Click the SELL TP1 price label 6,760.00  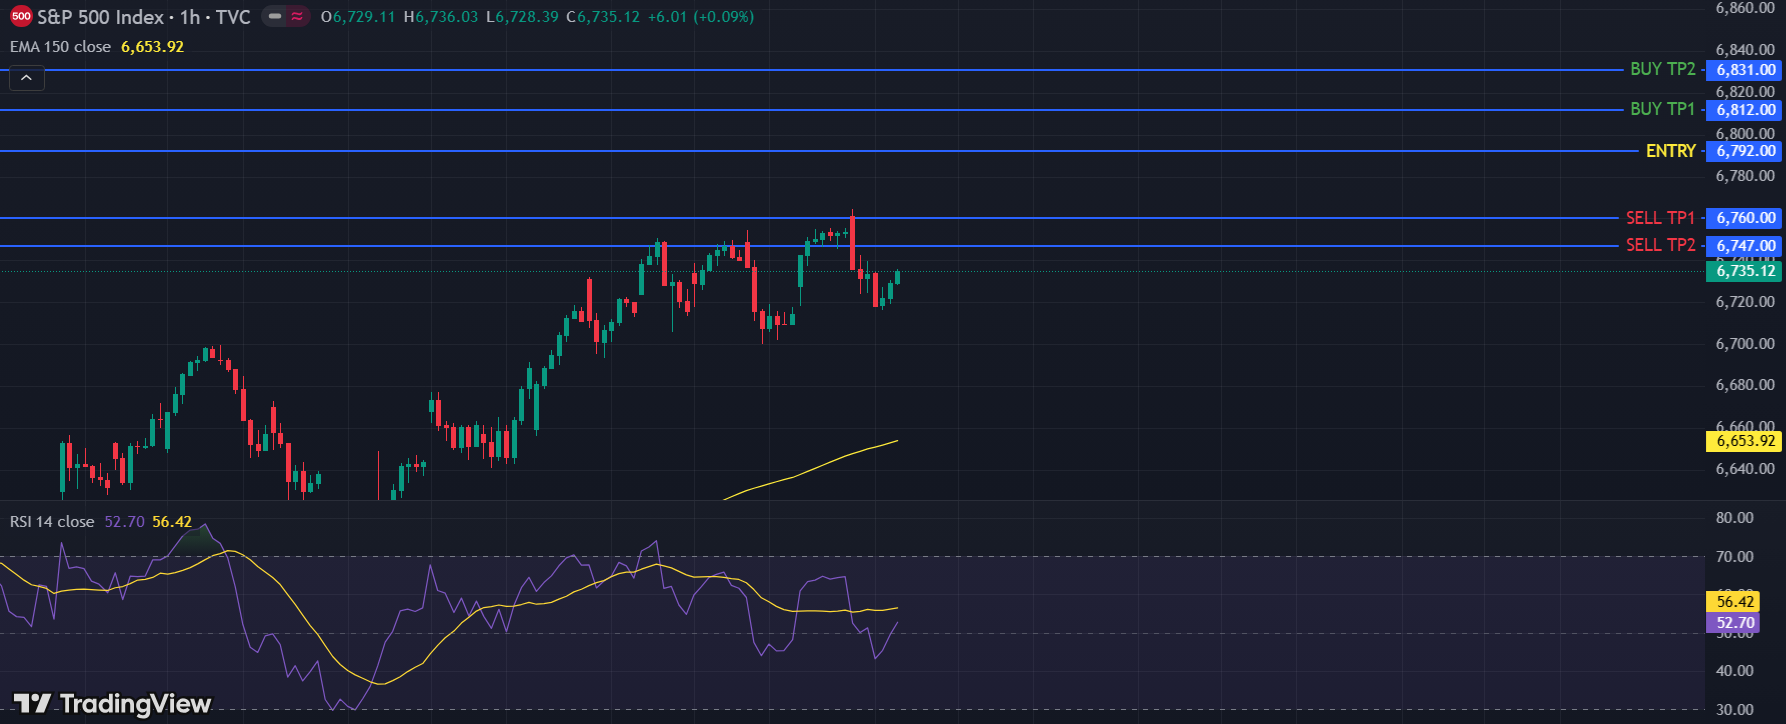[1745, 218]
